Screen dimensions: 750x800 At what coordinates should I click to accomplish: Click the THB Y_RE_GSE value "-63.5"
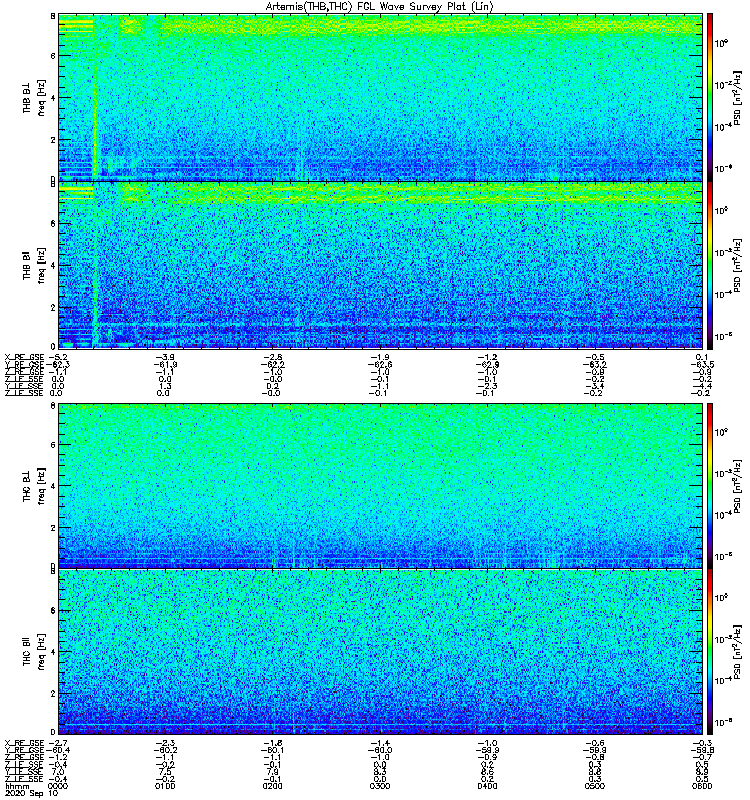[x=702, y=364]
